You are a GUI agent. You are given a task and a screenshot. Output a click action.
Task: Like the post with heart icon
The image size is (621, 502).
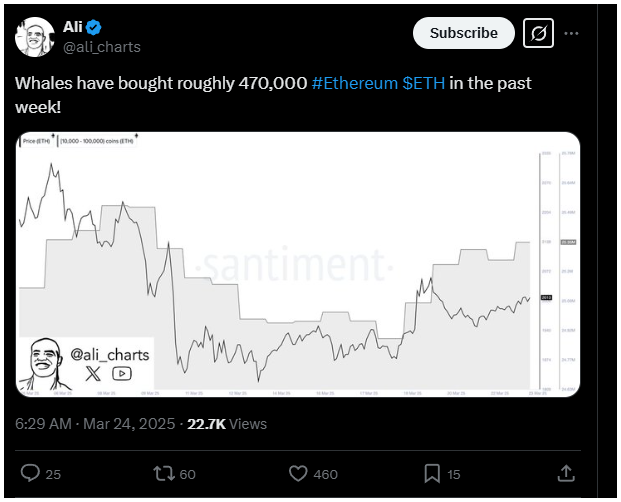(x=298, y=473)
